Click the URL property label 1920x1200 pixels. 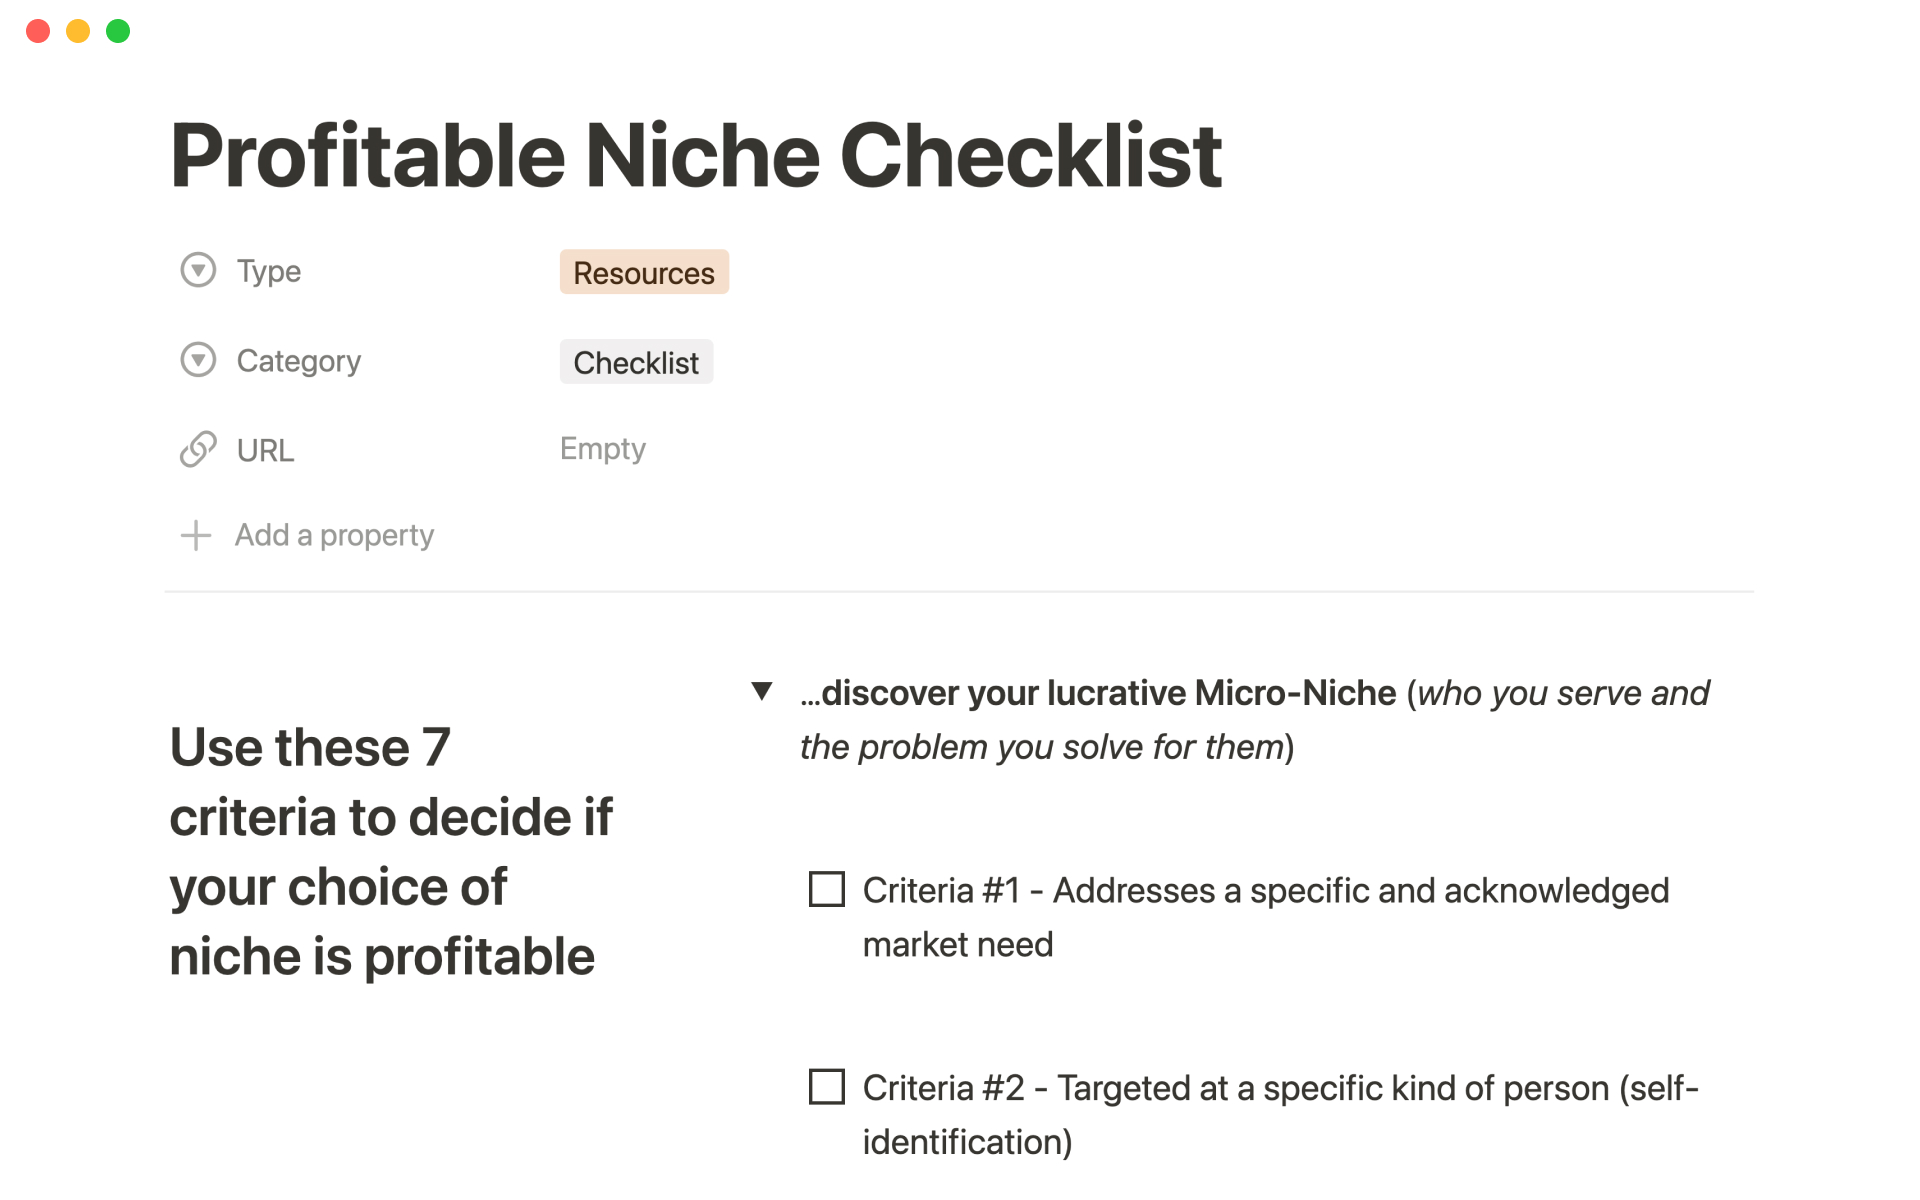pos(265,451)
